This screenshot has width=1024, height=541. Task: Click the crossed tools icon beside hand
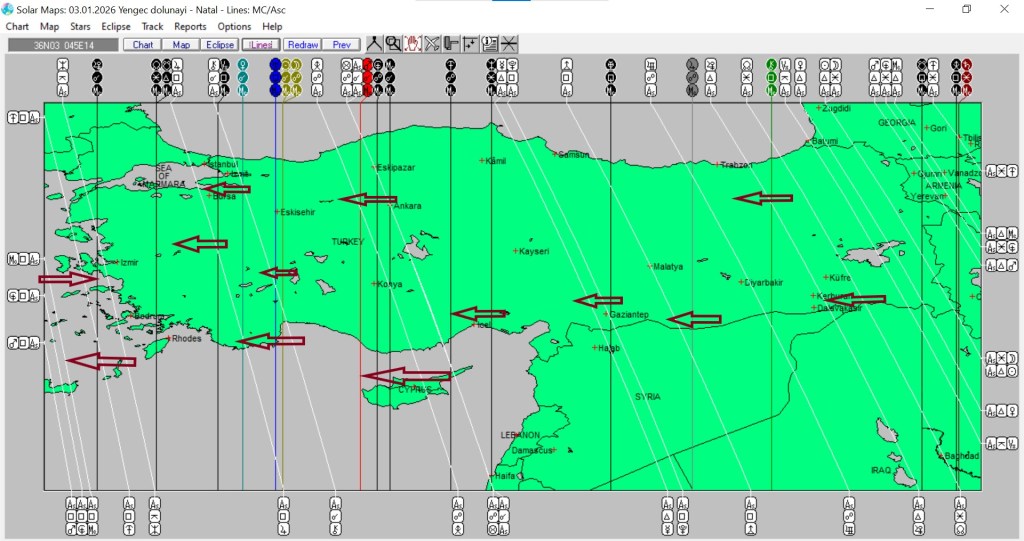432,44
